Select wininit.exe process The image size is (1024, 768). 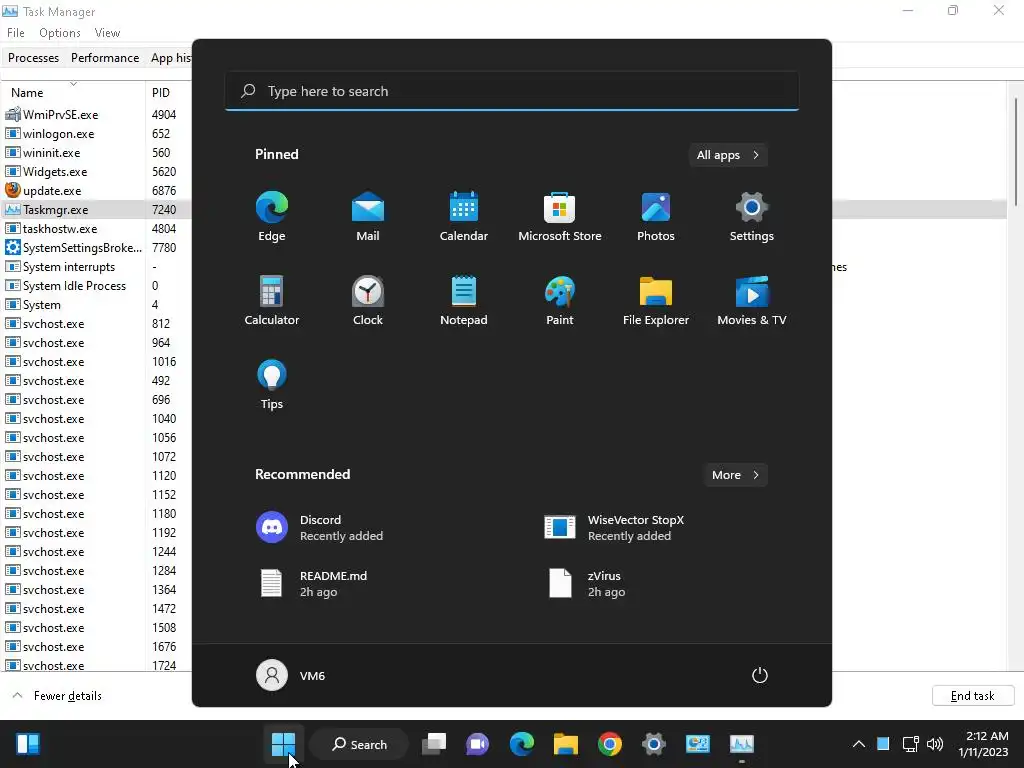[x=97, y=152]
